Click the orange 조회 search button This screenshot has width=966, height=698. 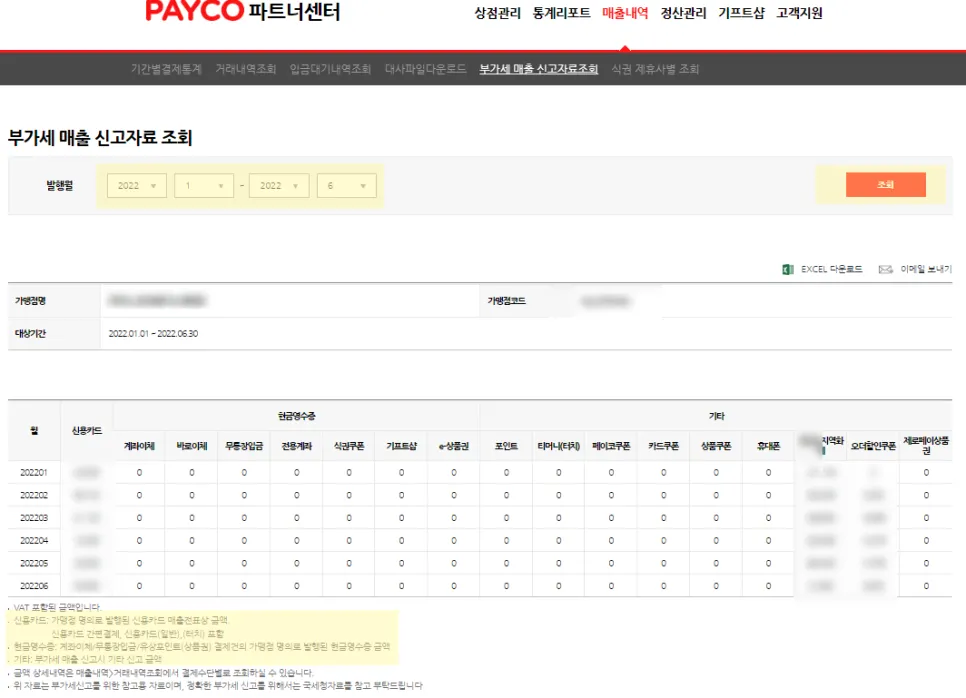(885, 184)
